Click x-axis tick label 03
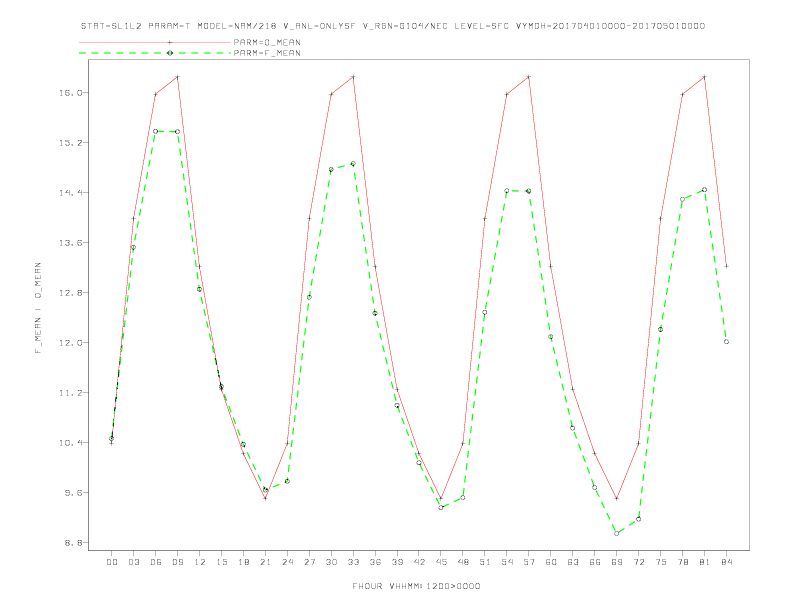792x612 pixels. [x=133, y=562]
